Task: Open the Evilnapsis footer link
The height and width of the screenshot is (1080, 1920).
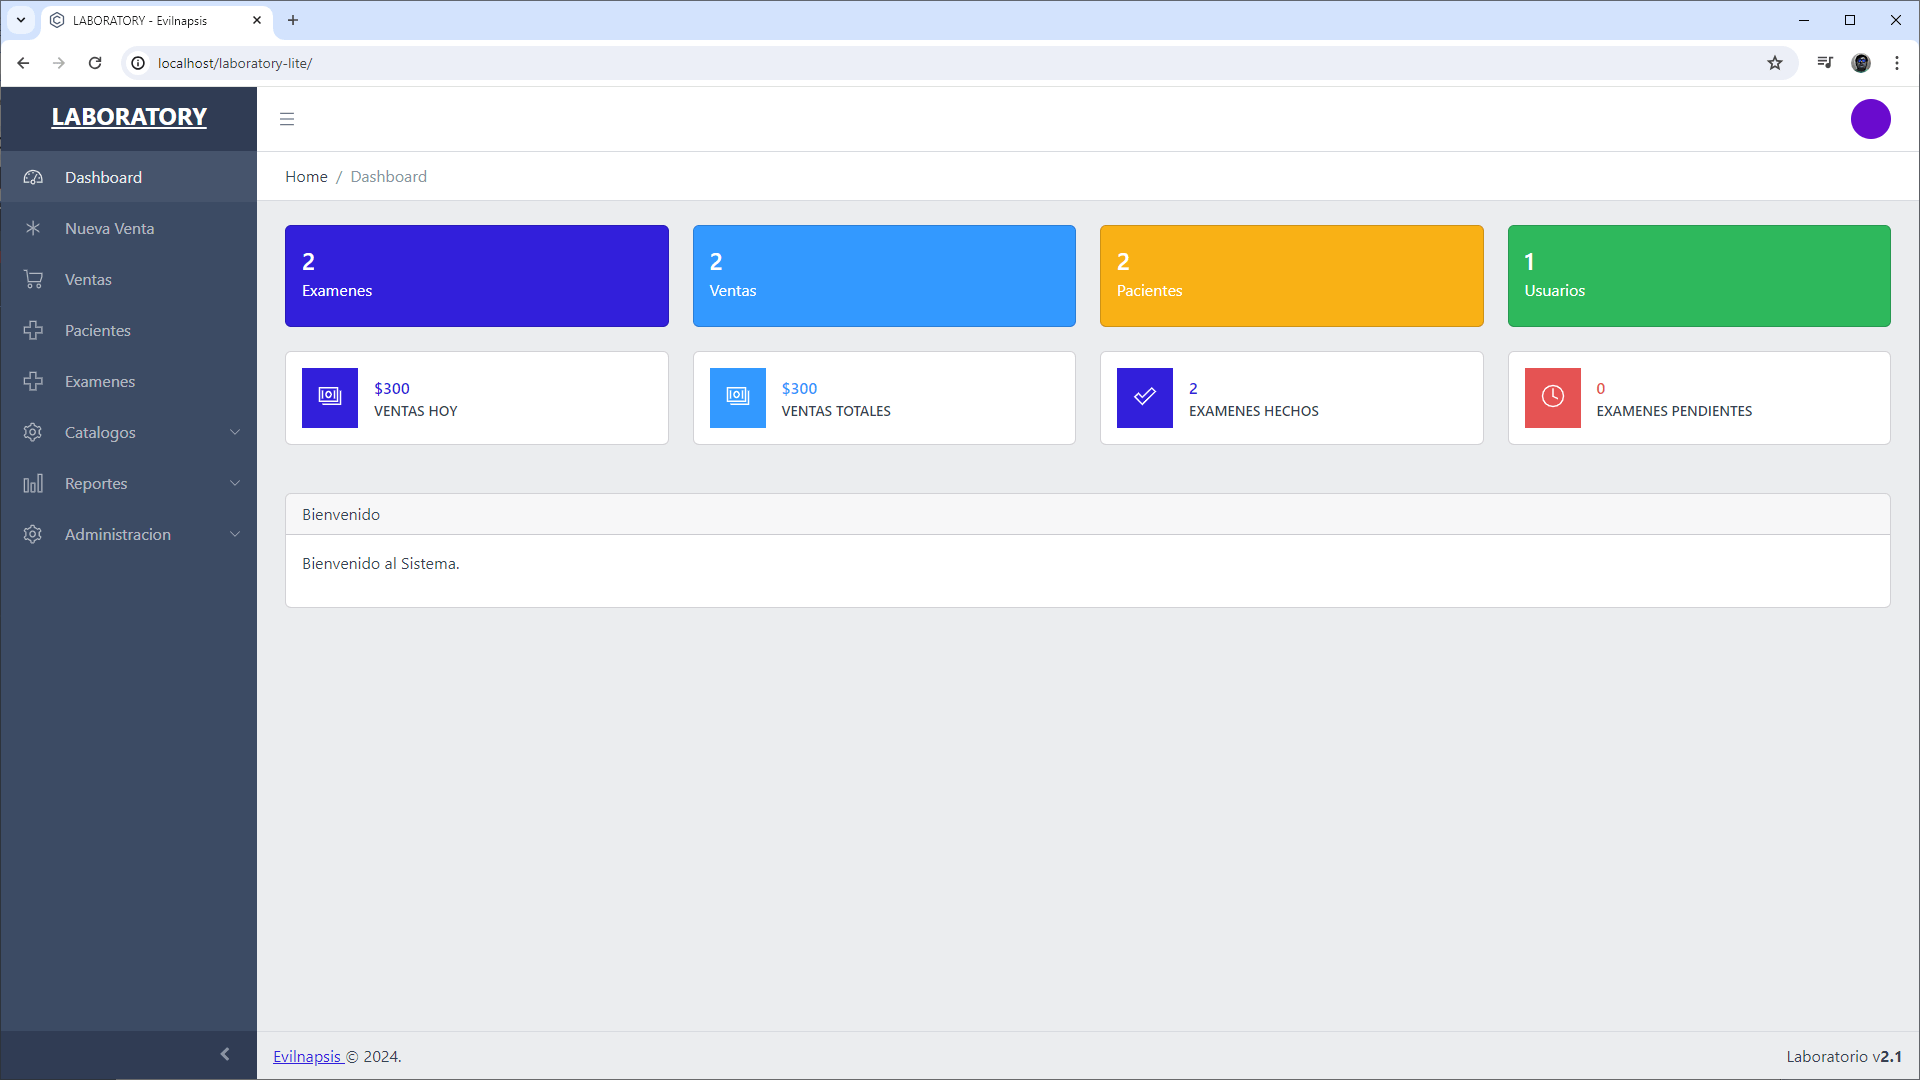Action: 307,1056
